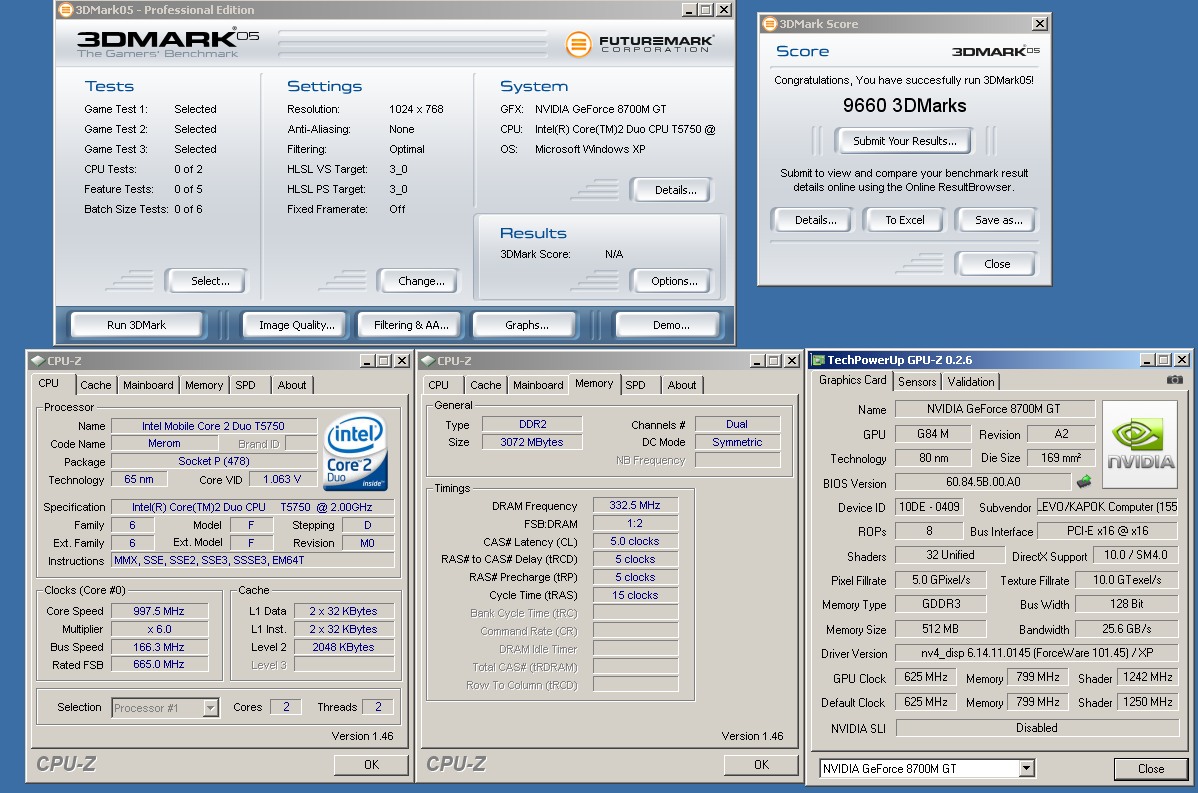Click Resolution value 1024 x 768

click(416, 109)
